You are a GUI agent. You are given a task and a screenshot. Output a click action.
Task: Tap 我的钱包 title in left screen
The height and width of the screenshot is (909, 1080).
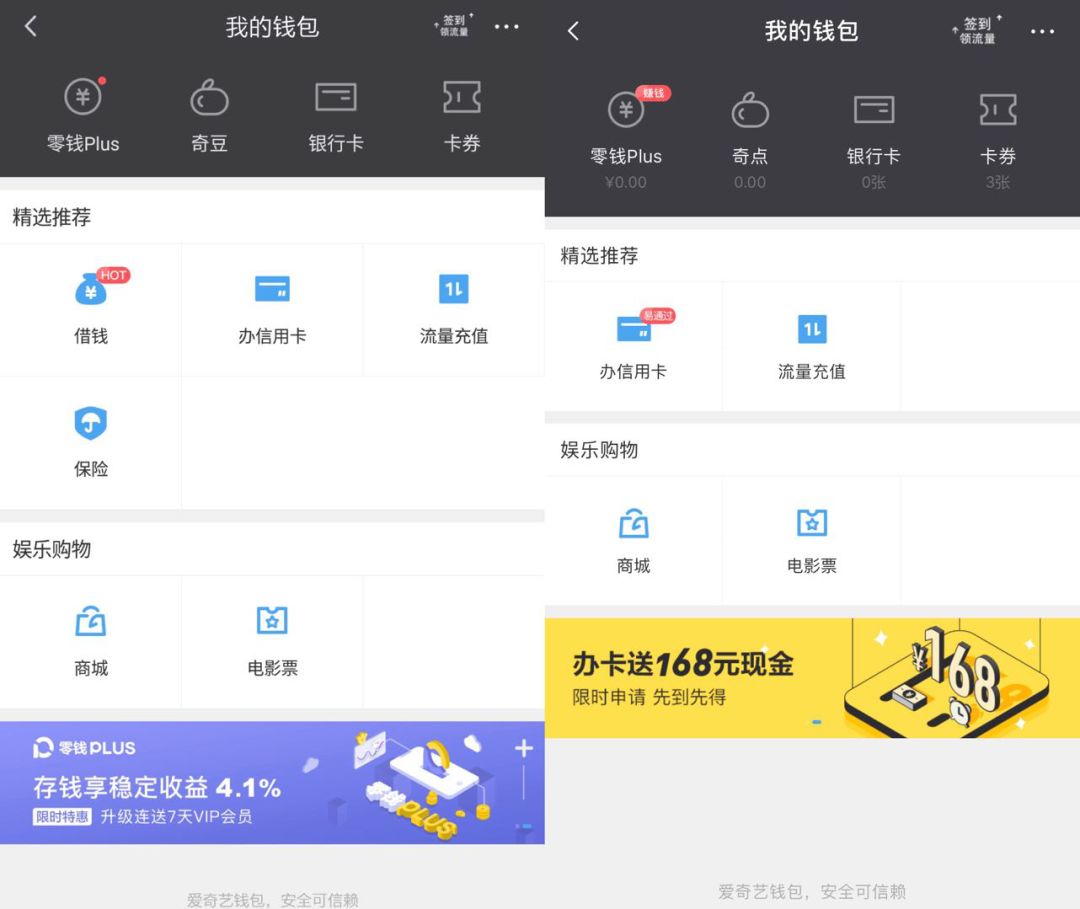coord(272,27)
